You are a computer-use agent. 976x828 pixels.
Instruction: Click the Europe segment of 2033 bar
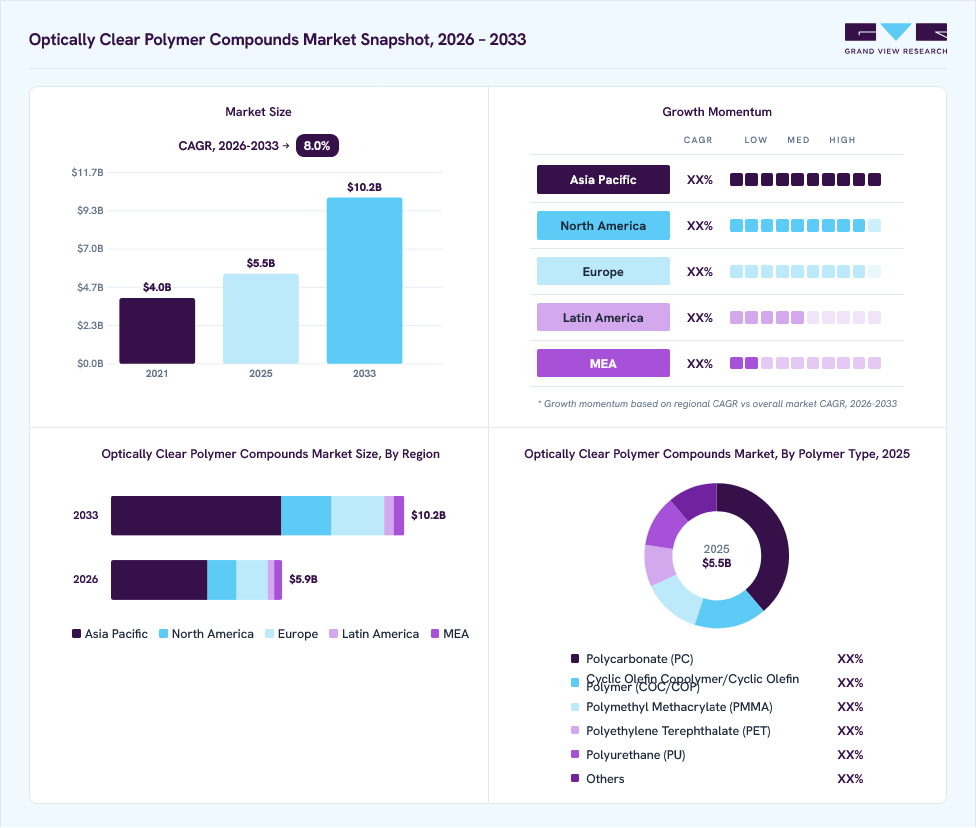(357, 515)
